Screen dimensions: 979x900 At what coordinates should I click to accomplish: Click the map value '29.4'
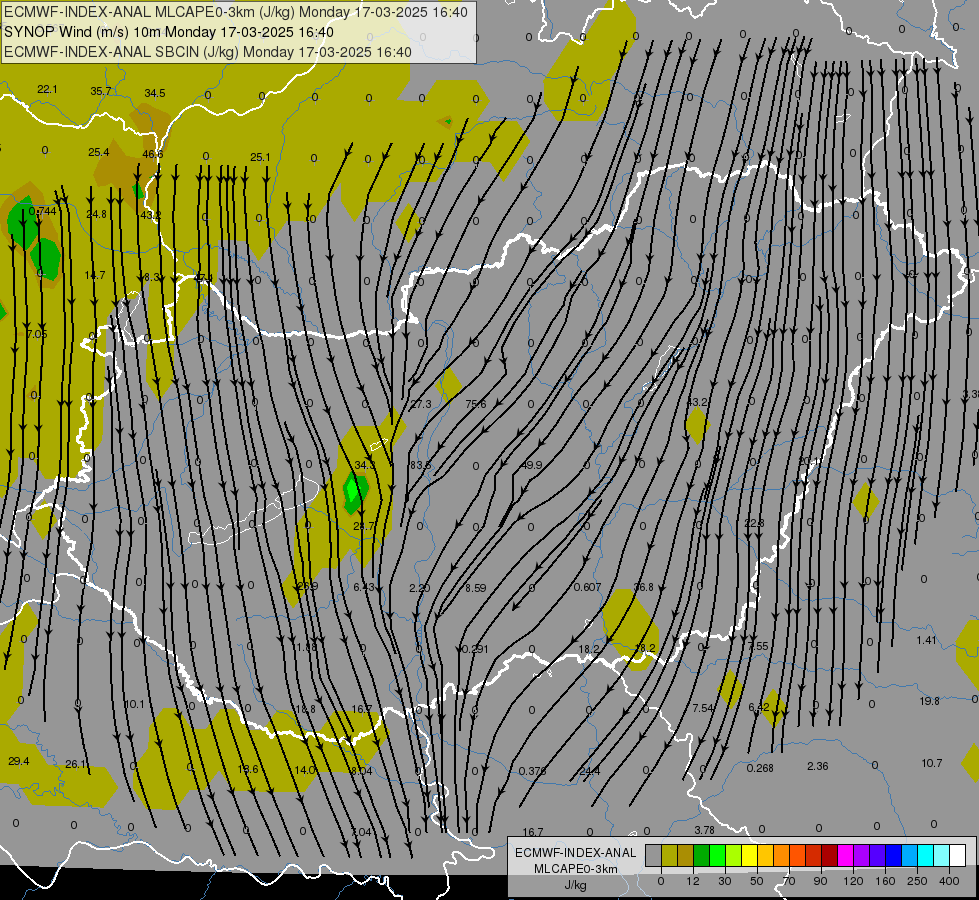tap(19, 761)
